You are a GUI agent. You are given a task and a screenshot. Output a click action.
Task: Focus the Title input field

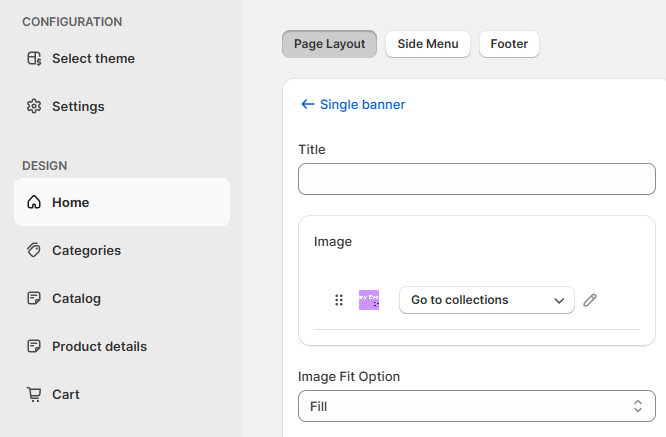tap(477, 179)
